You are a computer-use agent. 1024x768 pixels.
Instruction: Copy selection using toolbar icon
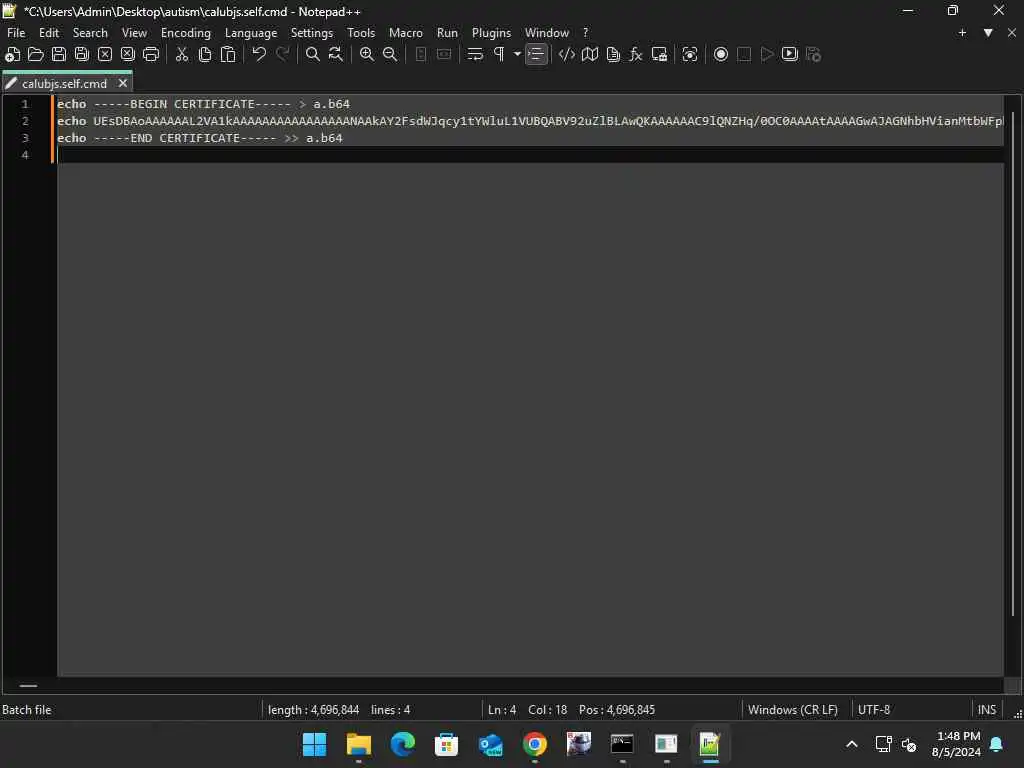click(204, 54)
